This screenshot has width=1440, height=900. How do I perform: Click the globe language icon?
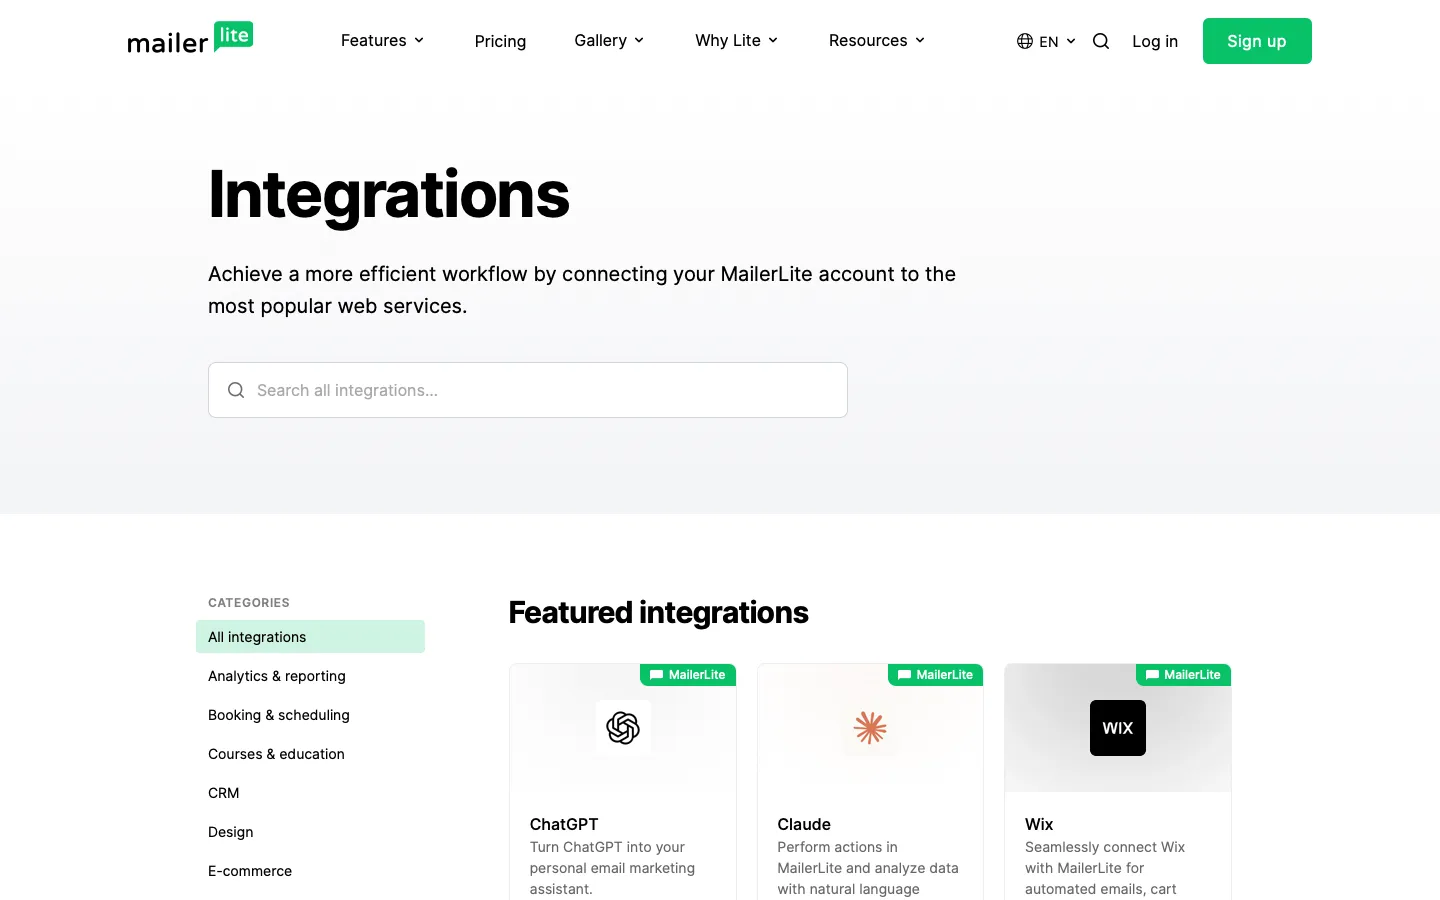1025,41
